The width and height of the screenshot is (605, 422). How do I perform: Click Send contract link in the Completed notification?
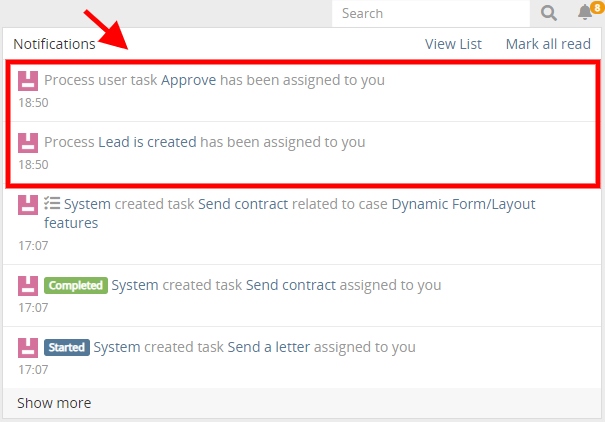coord(291,285)
